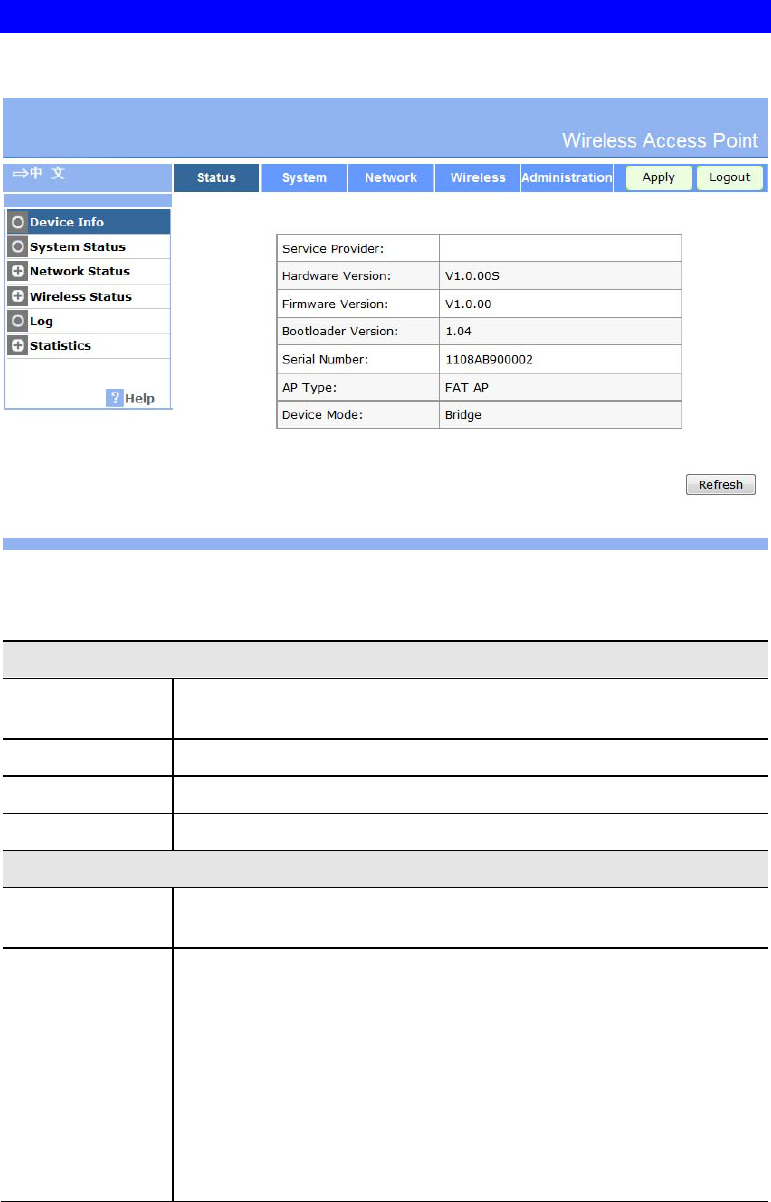The width and height of the screenshot is (771, 1202).
Task: Click the Log circle icon
Action: click(17, 321)
